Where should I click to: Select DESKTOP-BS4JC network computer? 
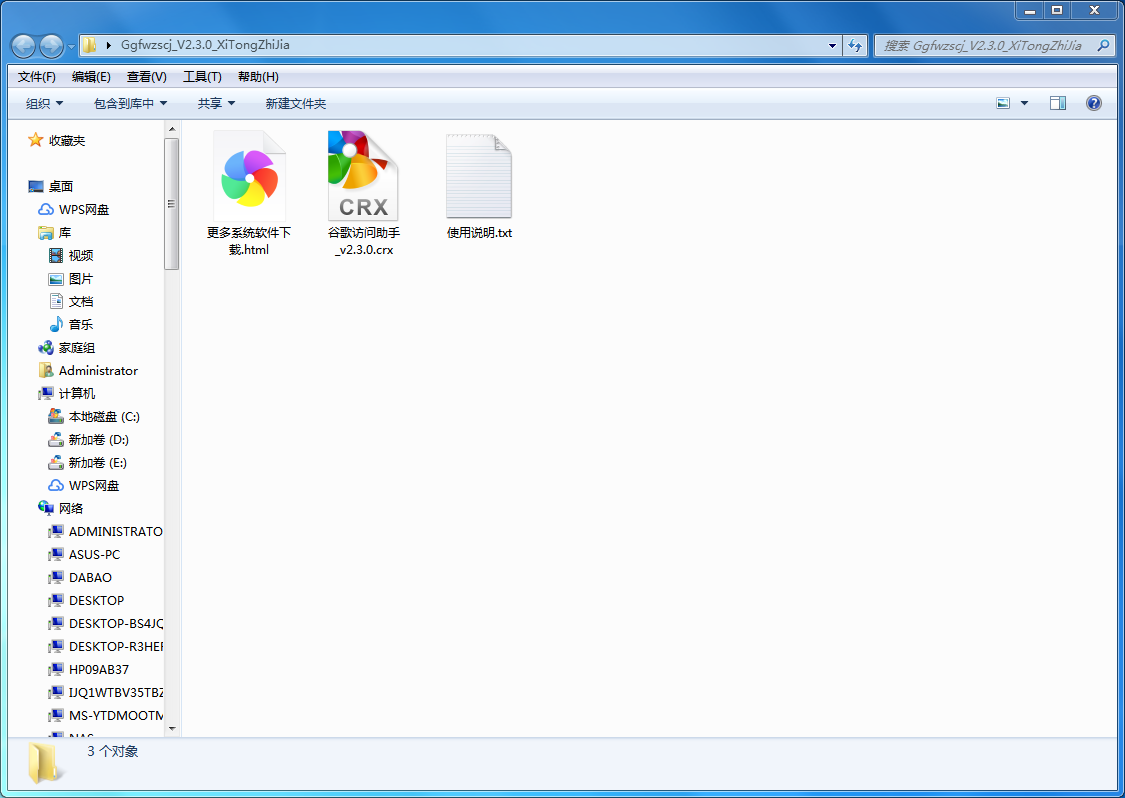tap(116, 623)
